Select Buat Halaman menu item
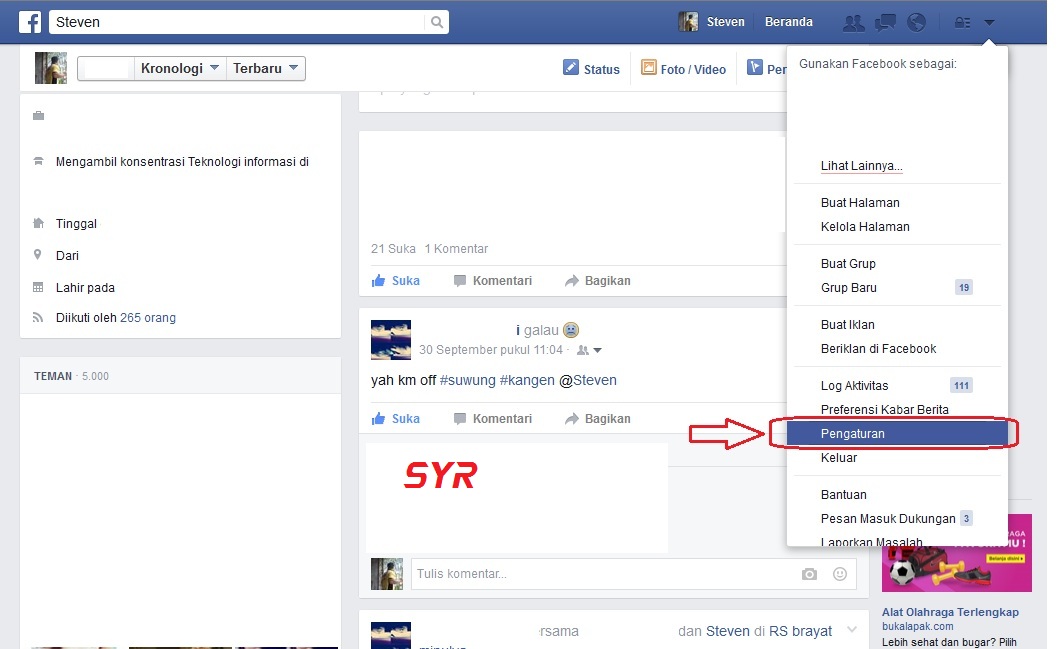This screenshot has height=649, width=1059. 860,203
